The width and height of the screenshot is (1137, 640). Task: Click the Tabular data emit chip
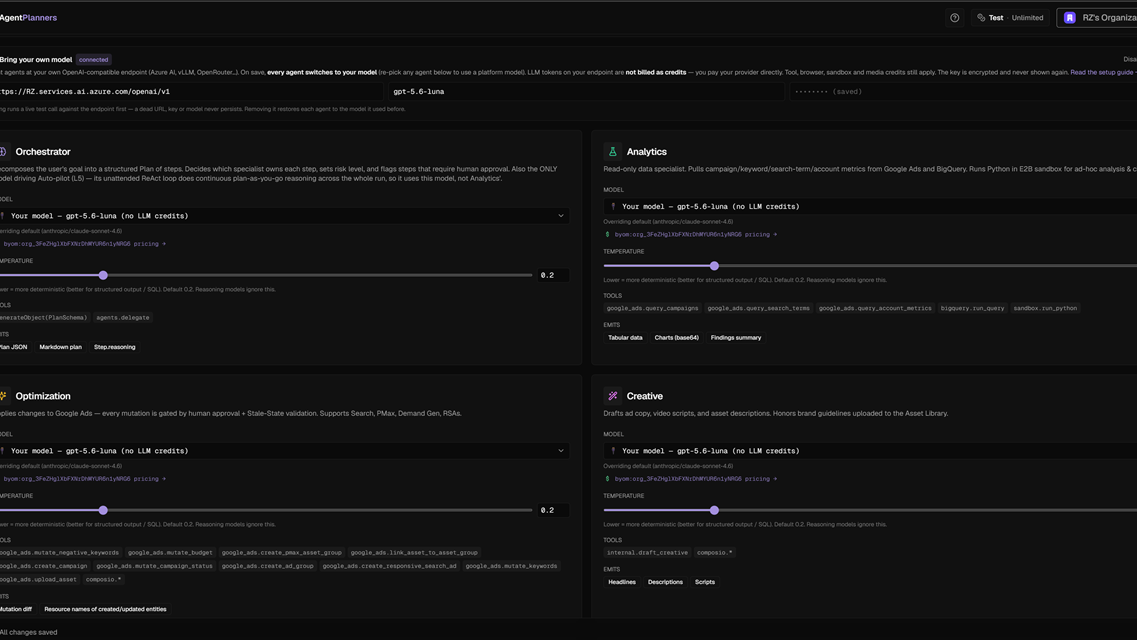tap(625, 338)
